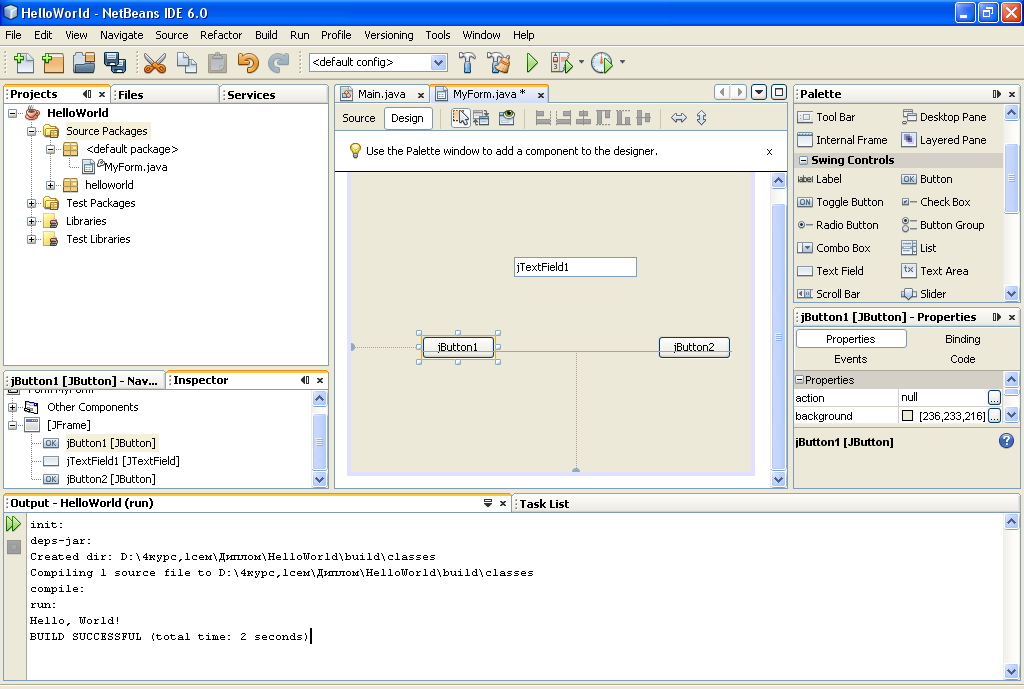Click the Align Left in Column icon
Image resolution: width=1024 pixels, height=689 pixels.
(543, 118)
